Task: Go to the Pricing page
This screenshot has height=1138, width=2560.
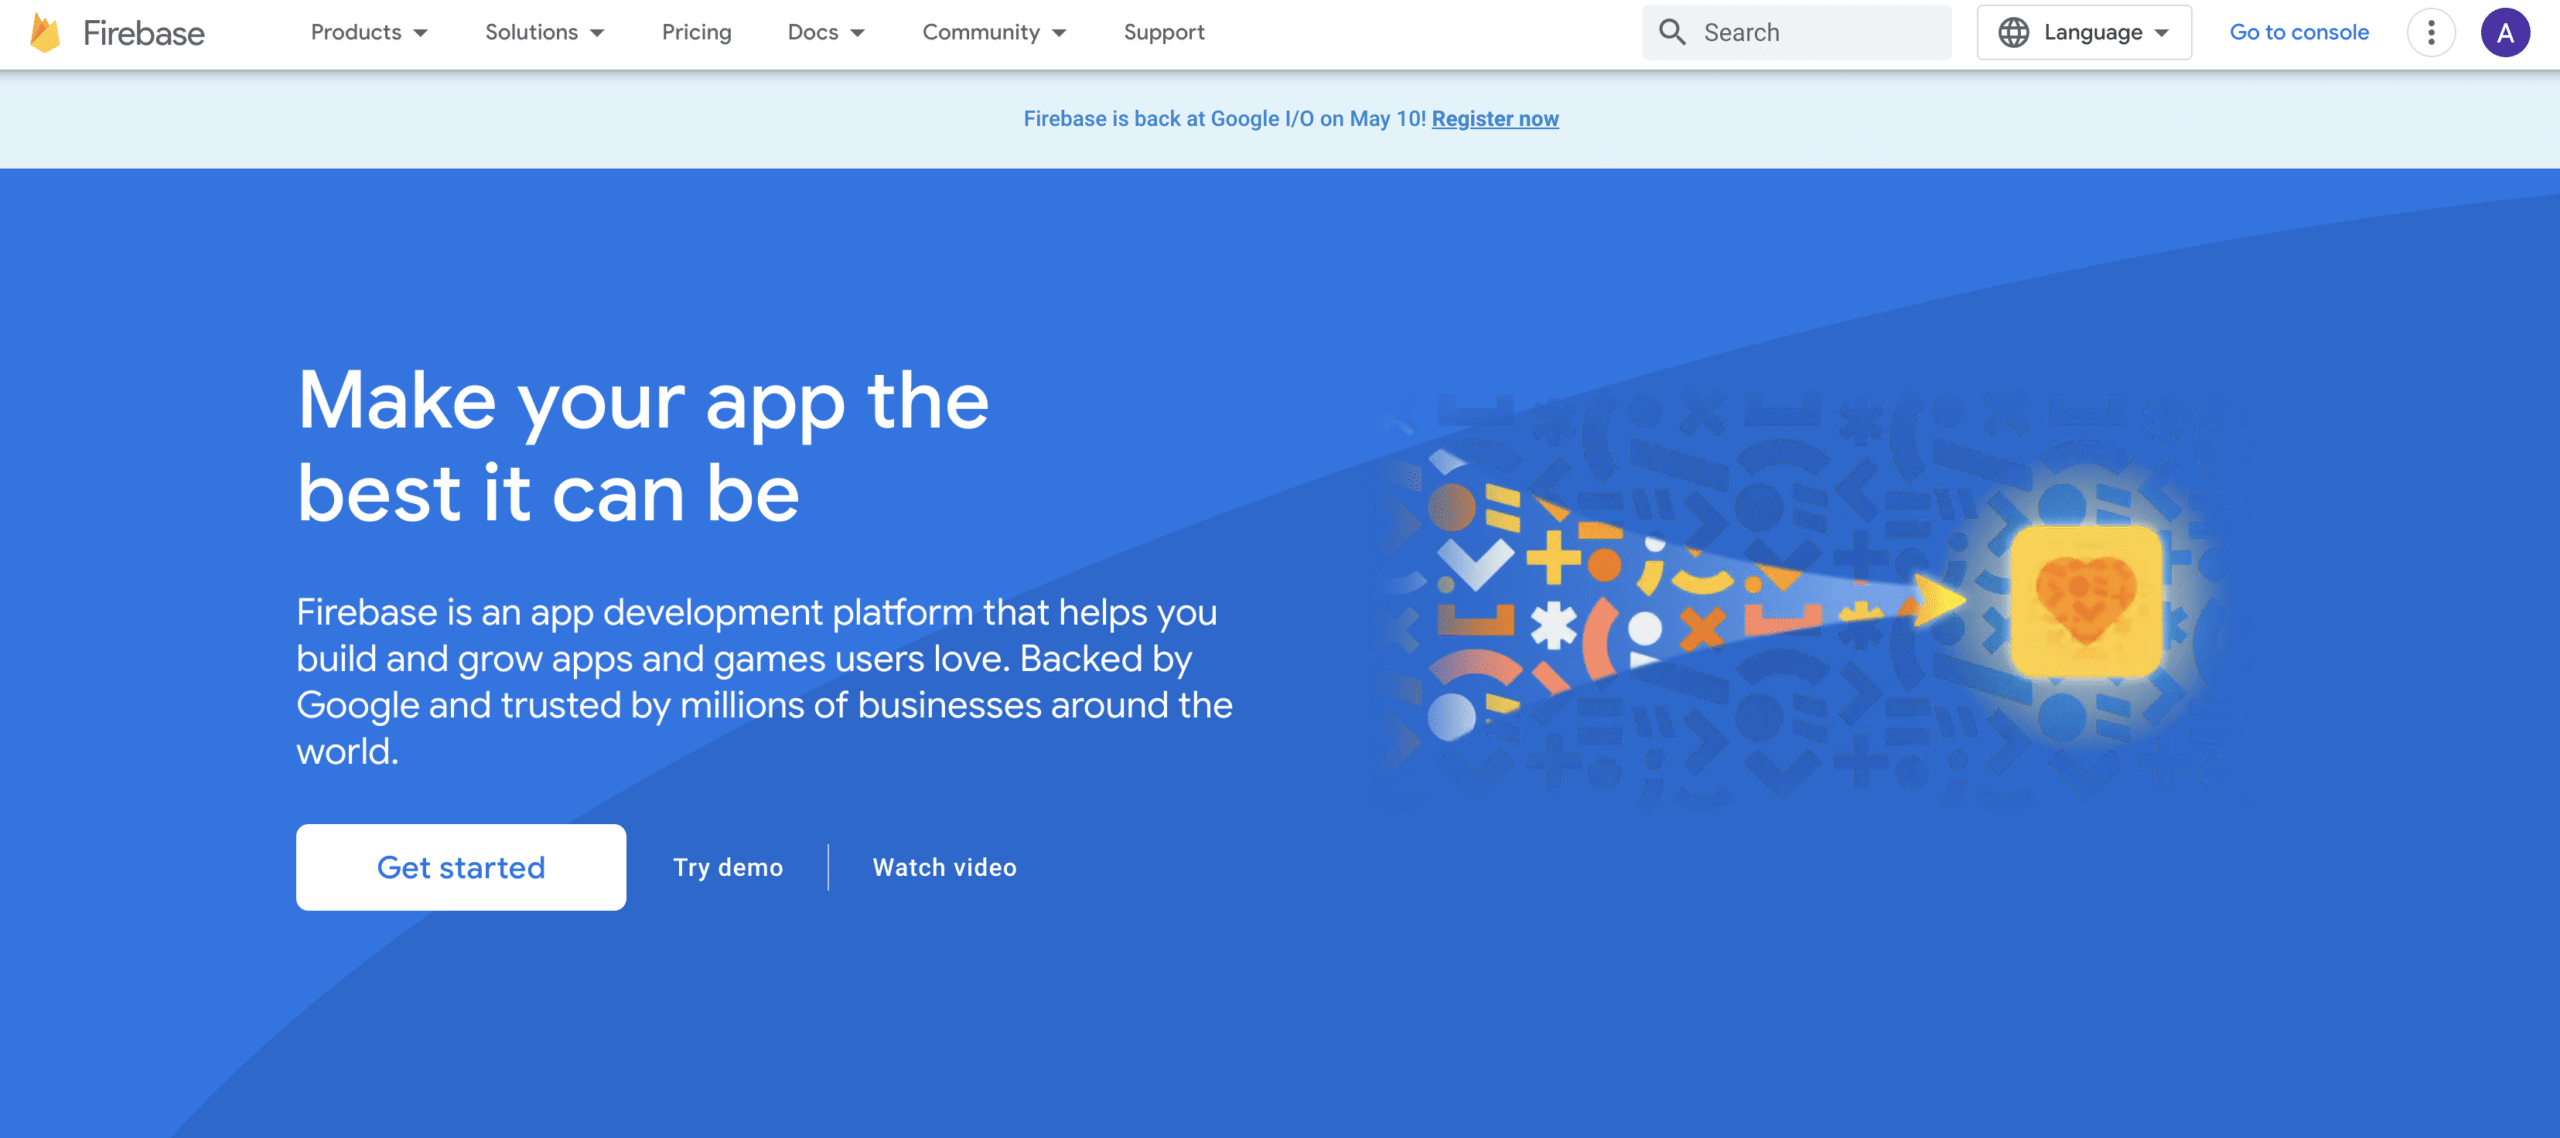Action: 696,32
